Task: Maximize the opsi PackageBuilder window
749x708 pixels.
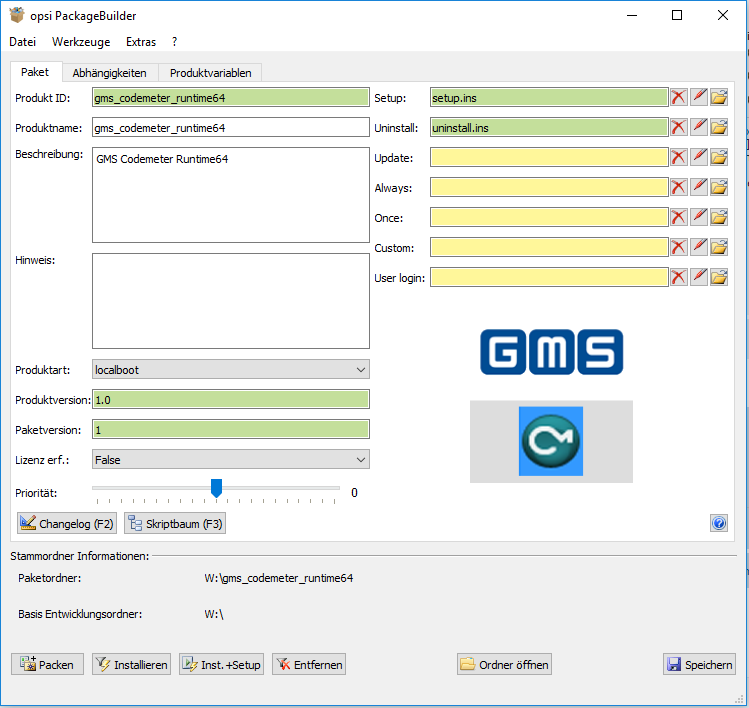Action: [677, 15]
